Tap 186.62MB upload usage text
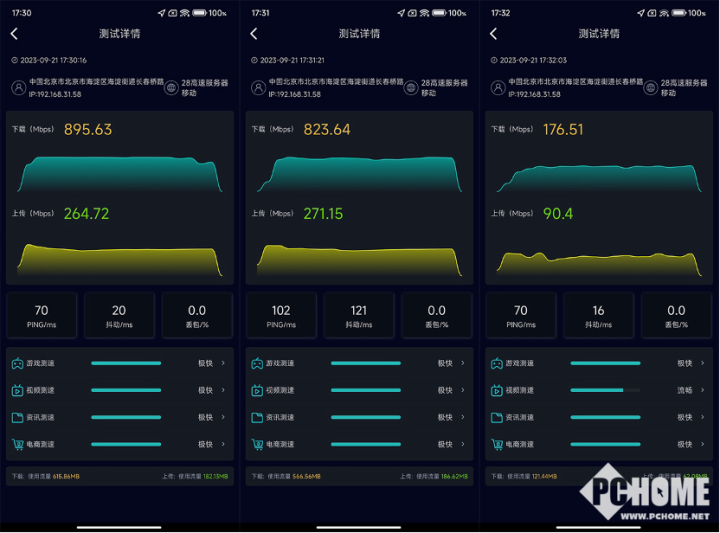The image size is (720, 533). click(x=454, y=477)
